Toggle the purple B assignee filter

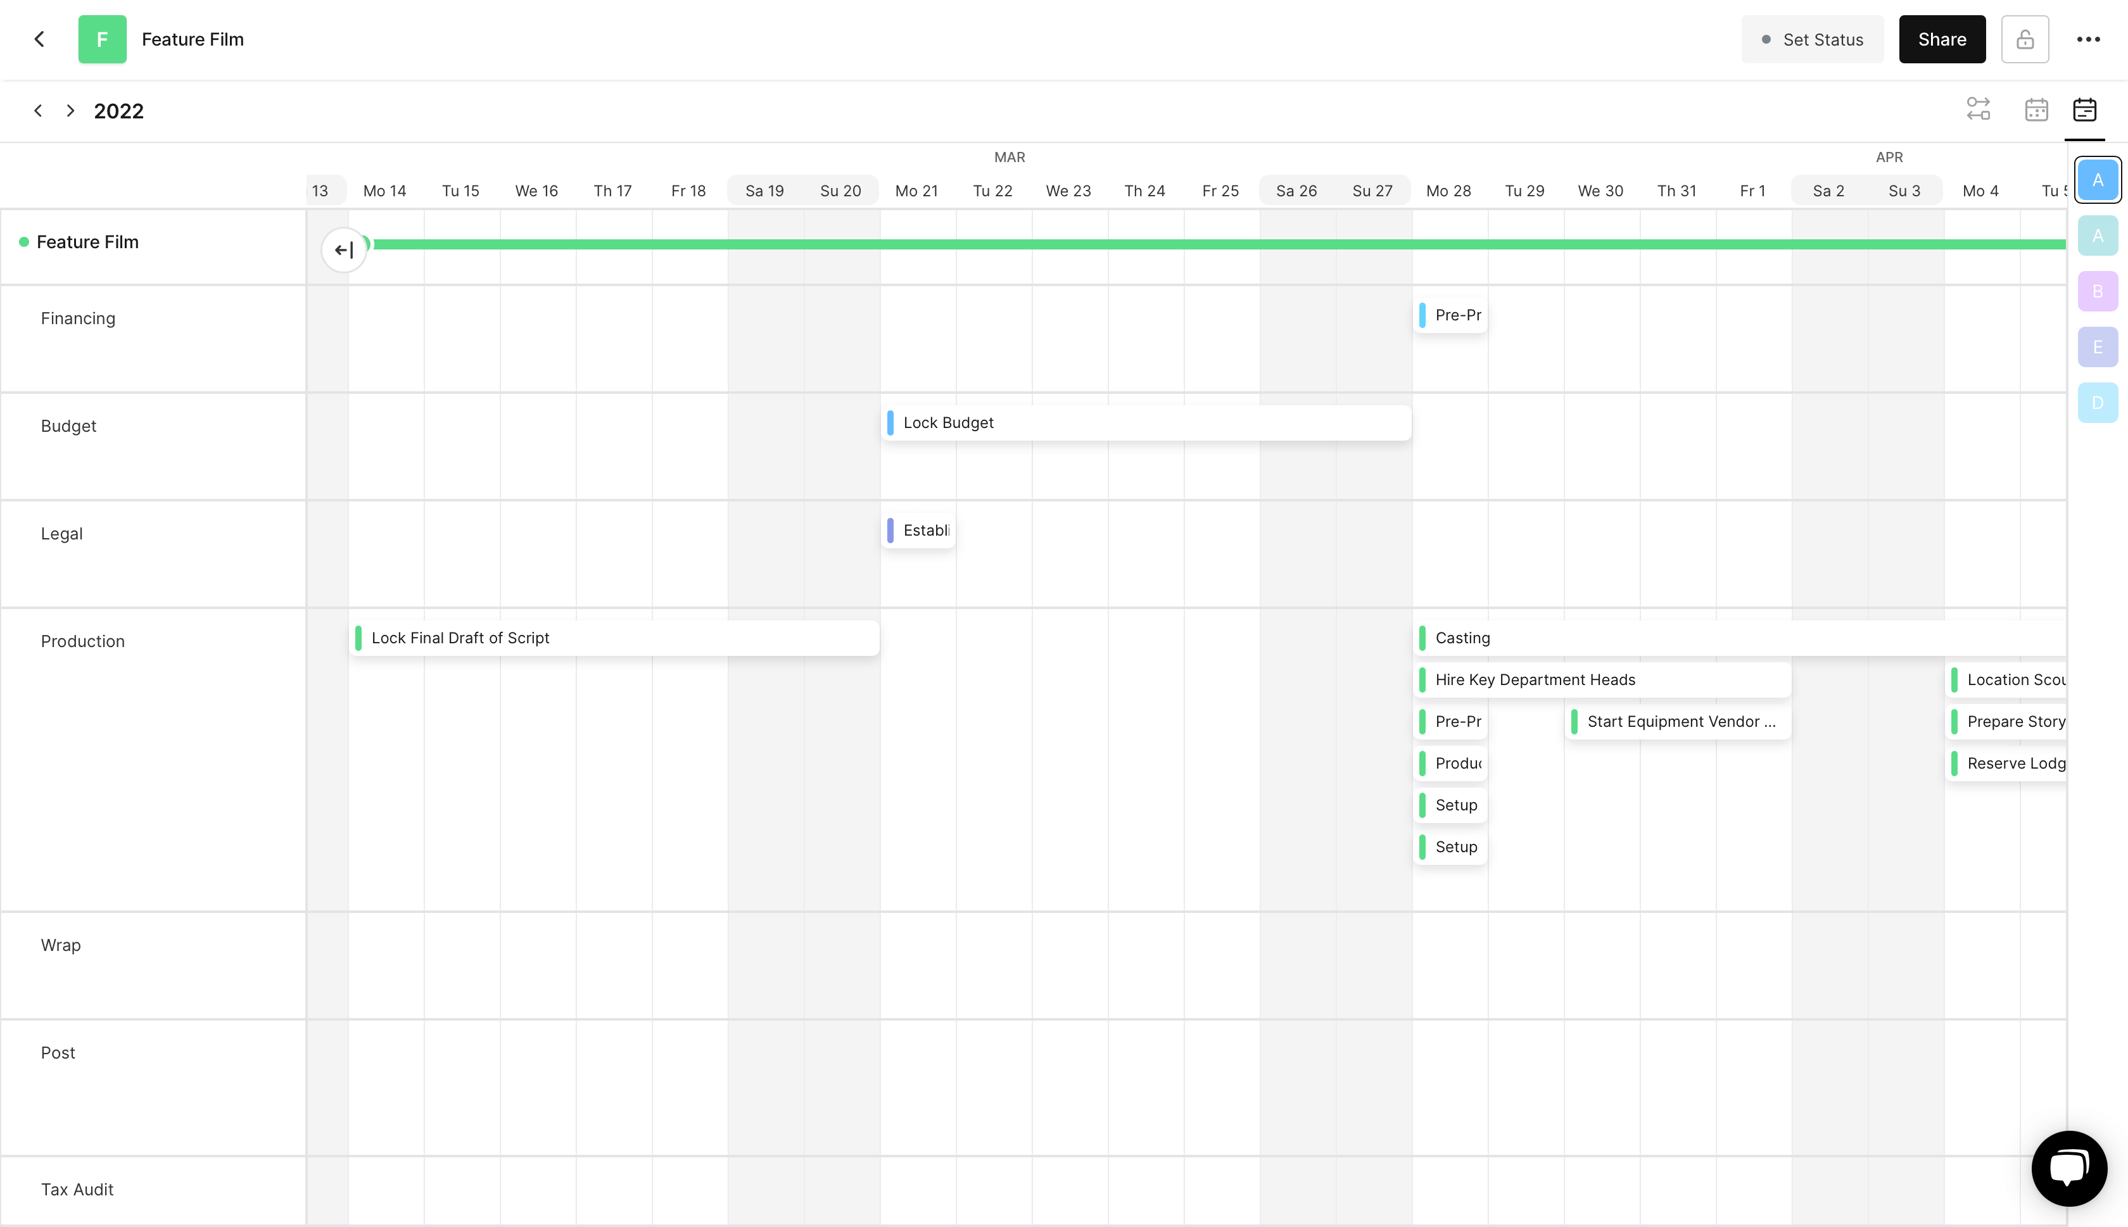pyautogui.click(x=2097, y=291)
